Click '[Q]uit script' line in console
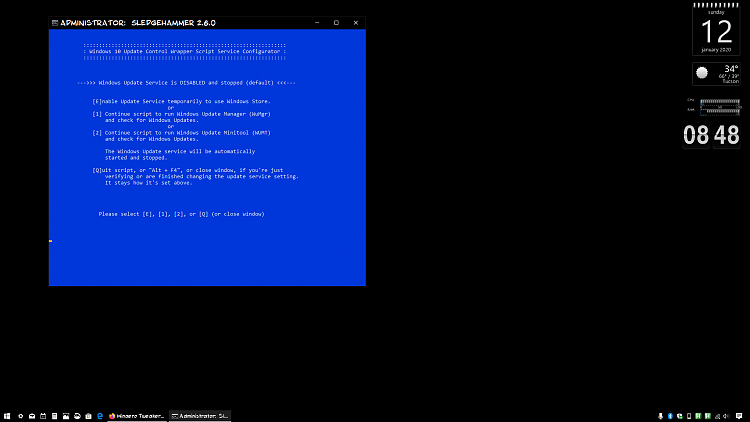Image resolution: width=750 pixels, height=422 pixels. (x=188, y=170)
